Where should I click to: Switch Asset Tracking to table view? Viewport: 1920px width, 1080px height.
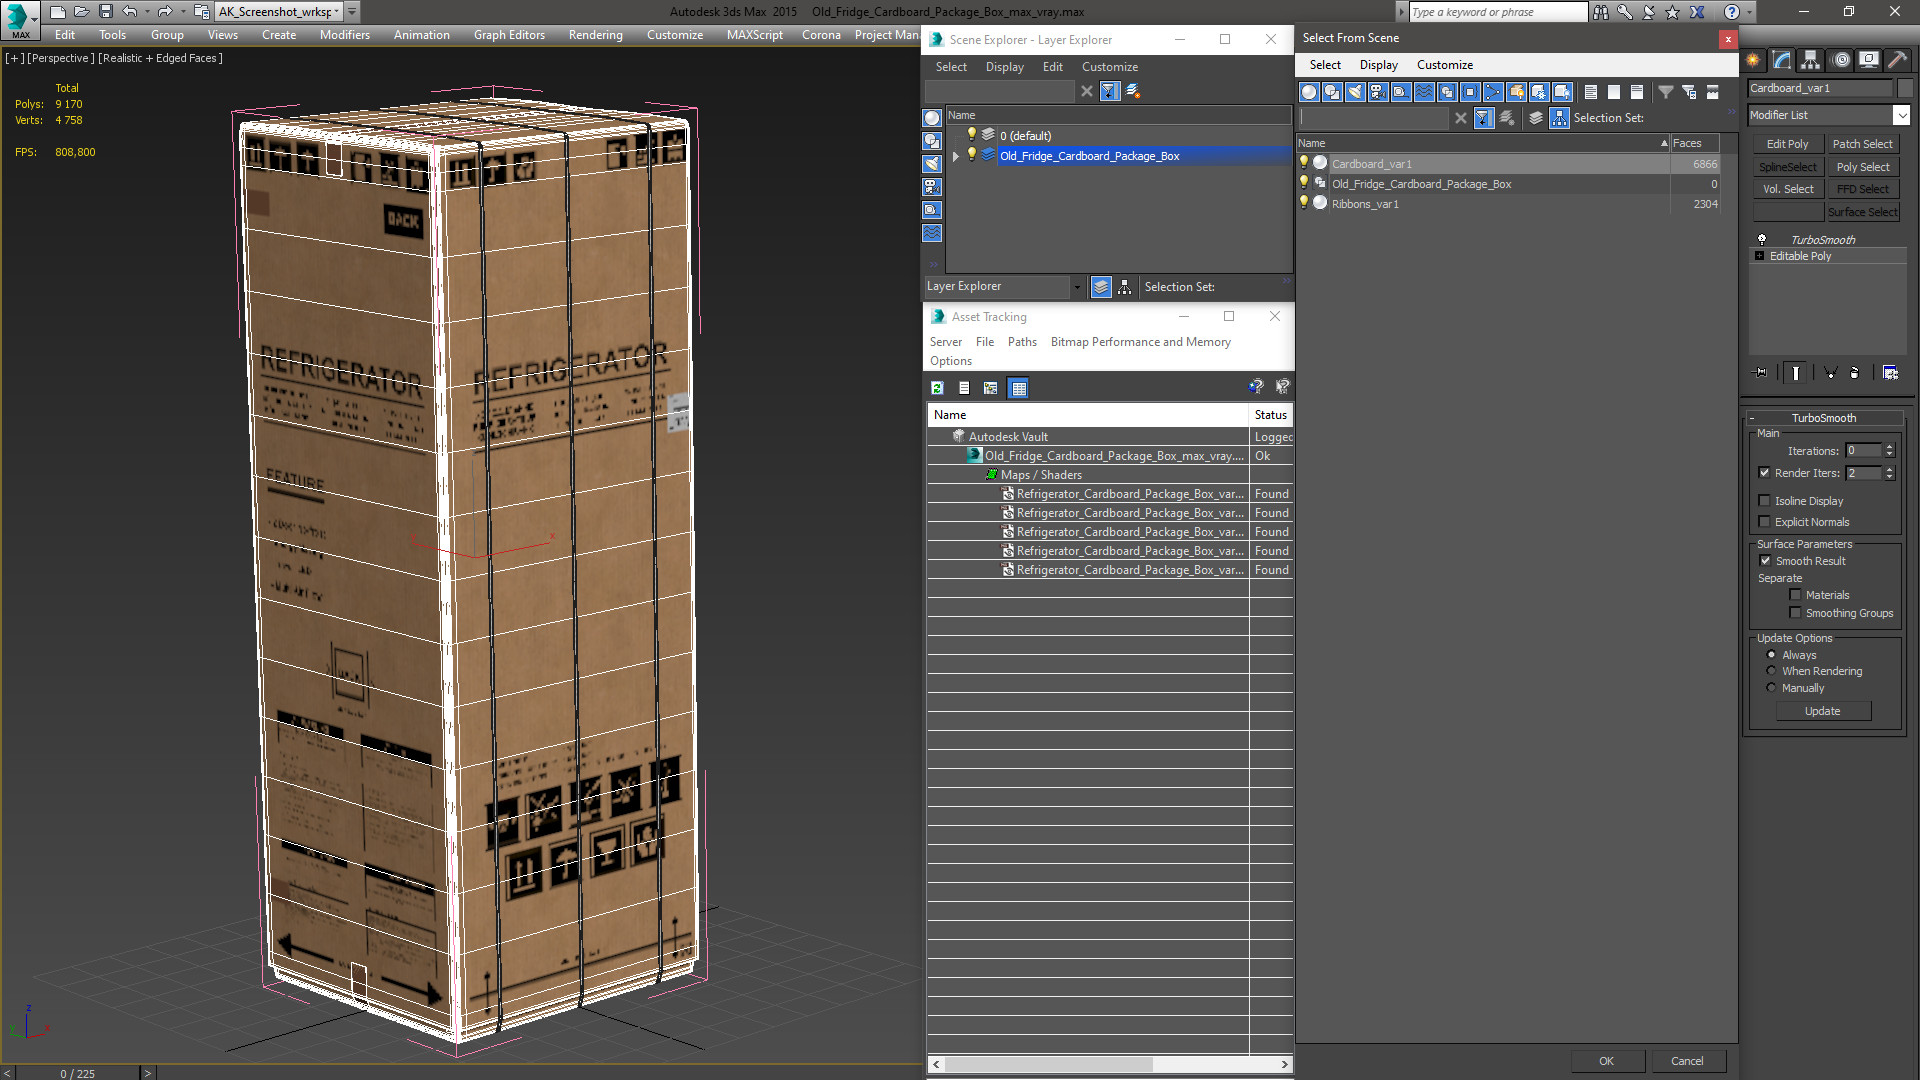(x=1018, y=388)
